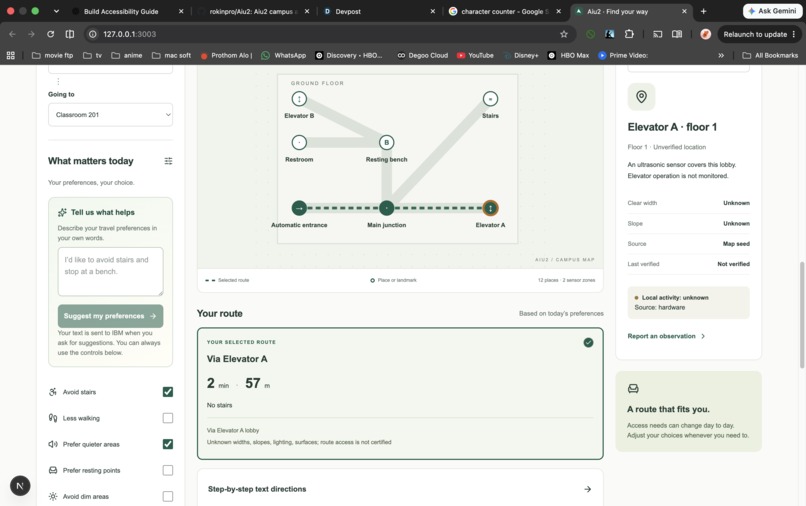Open the mac soft bookmarks folder
This screenshot has width=806, height=506.
pyautogui.click(x=172, y=55)
